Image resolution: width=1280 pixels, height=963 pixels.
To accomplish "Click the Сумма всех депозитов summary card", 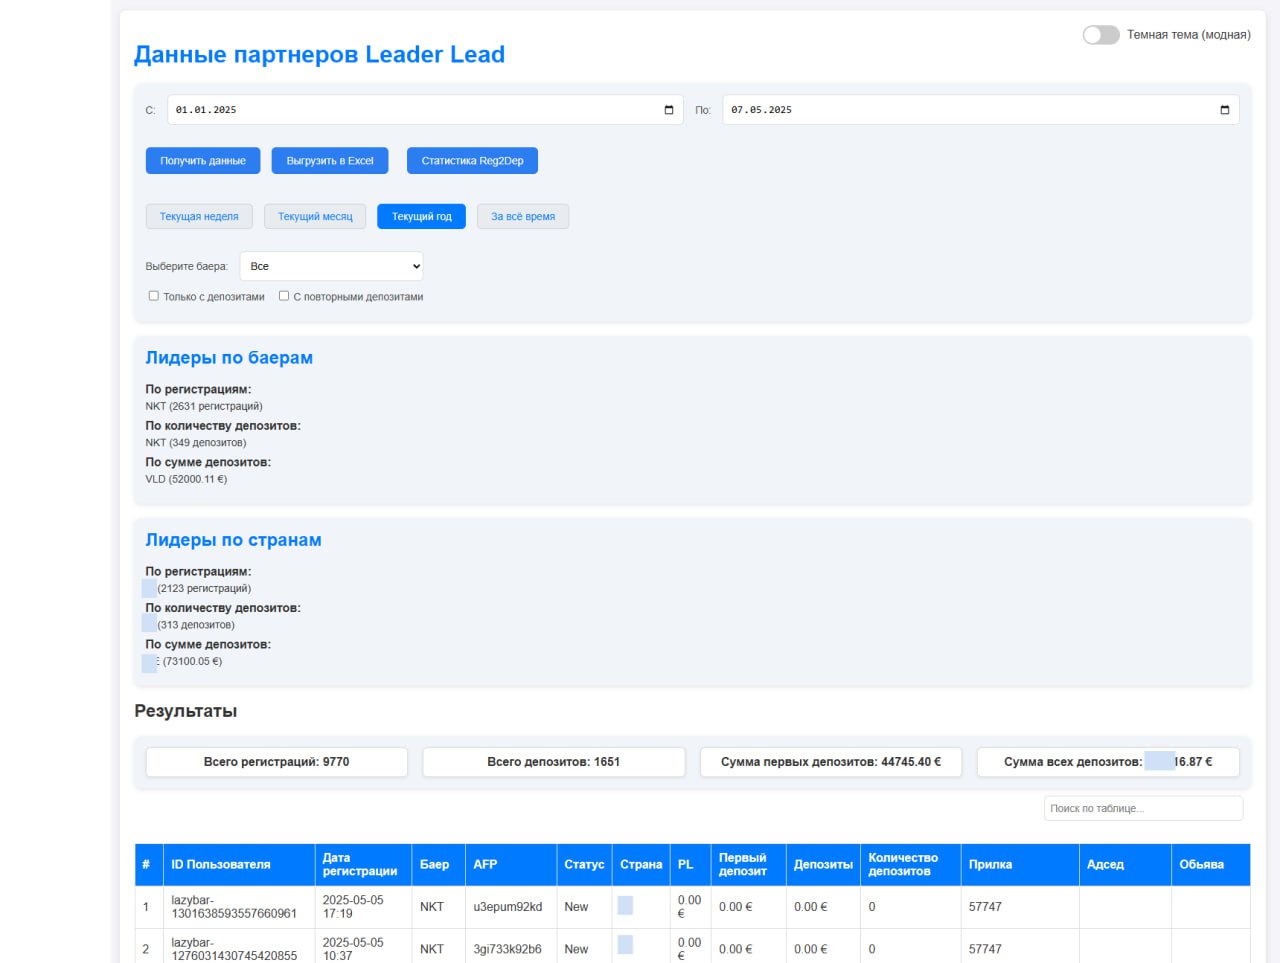I will pos(1108,762).
